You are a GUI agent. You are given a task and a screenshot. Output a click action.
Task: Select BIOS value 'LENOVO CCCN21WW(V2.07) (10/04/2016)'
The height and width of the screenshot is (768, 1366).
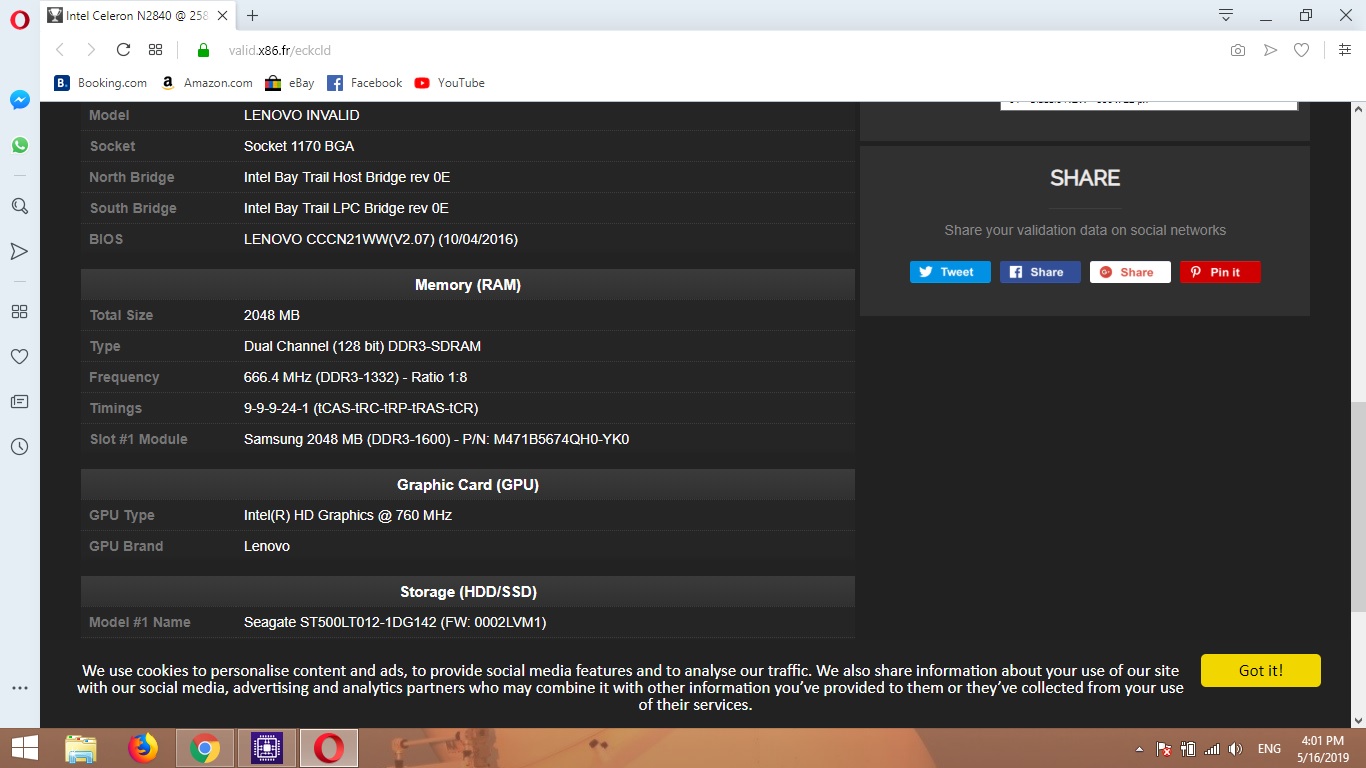[381, 239]
